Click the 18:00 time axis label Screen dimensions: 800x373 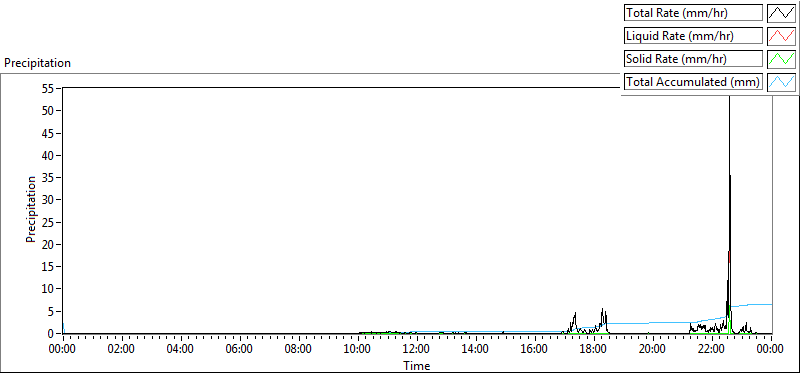(593, 349)
